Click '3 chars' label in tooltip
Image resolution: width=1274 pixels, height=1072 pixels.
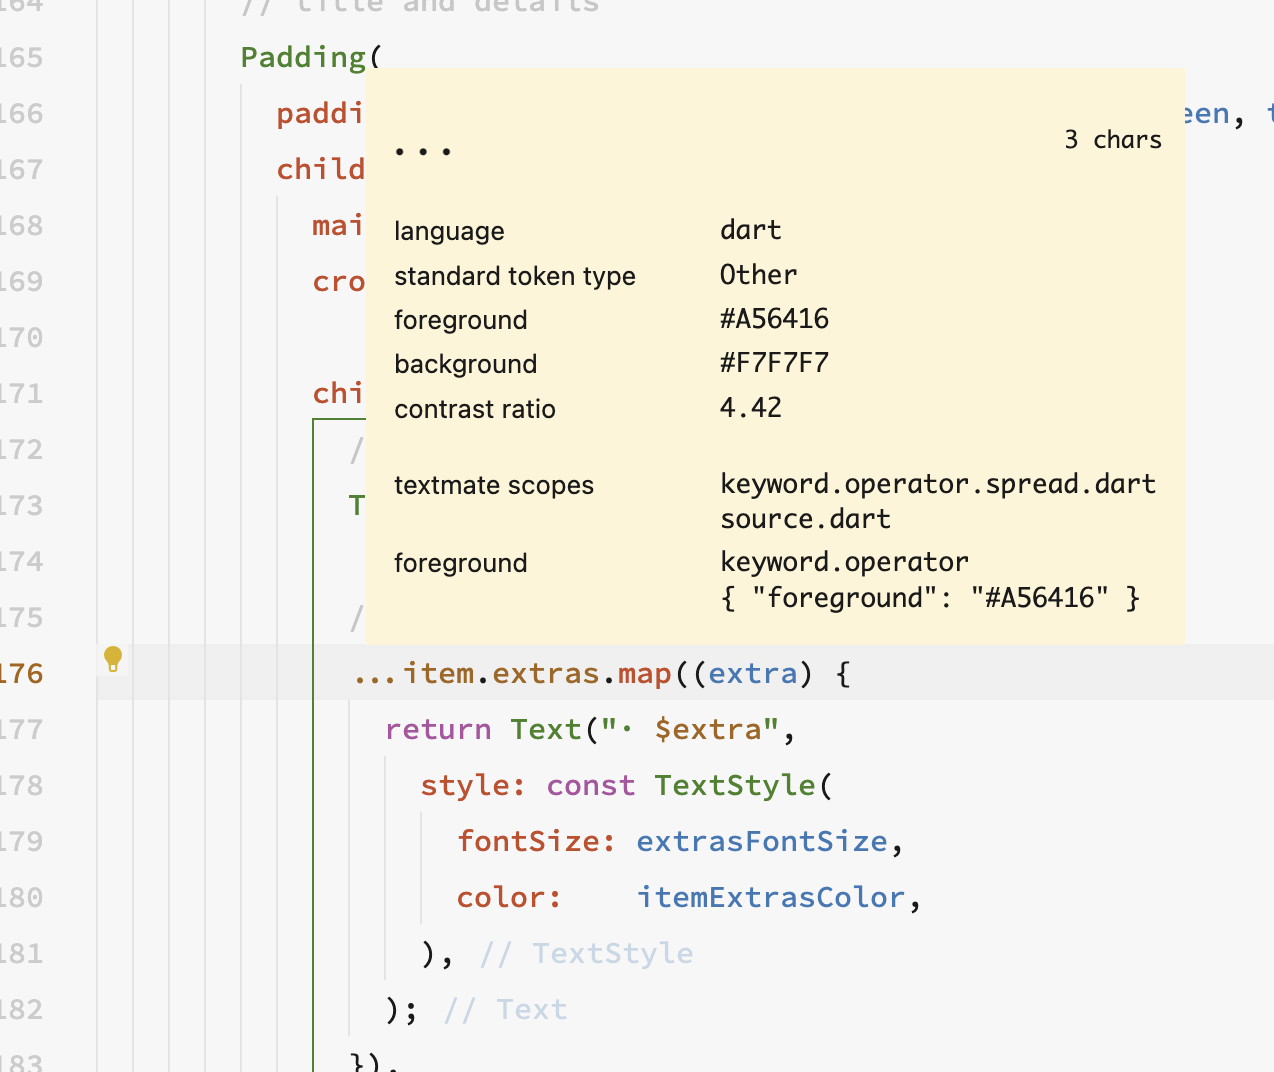coord(1112,140)
